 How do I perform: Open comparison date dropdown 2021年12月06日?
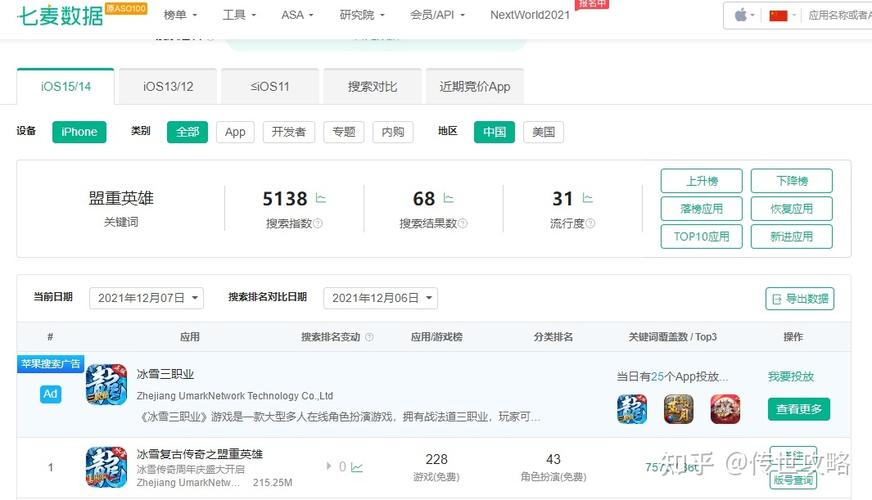click(380, 298)
